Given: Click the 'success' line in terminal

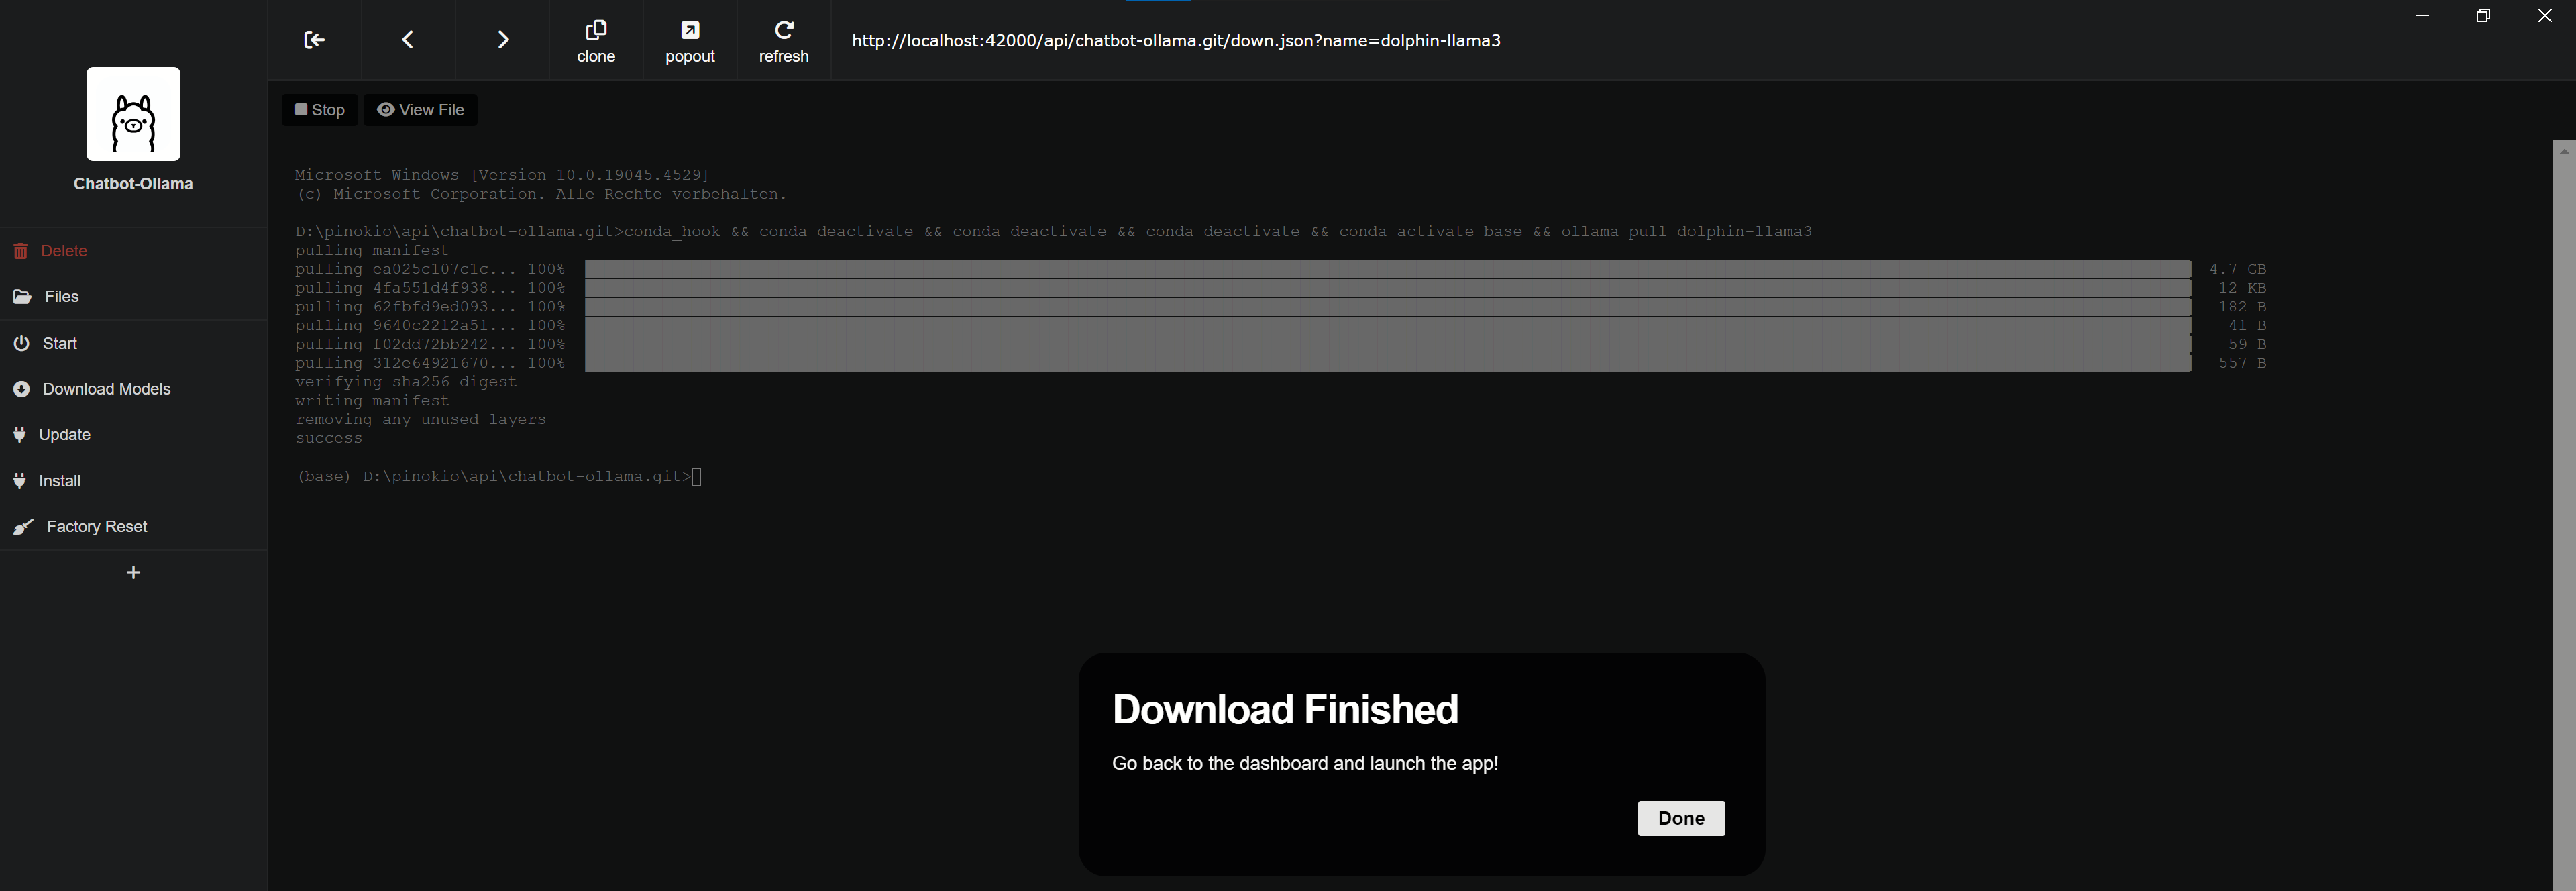Looking at the screenshot, I should [328, 439].
